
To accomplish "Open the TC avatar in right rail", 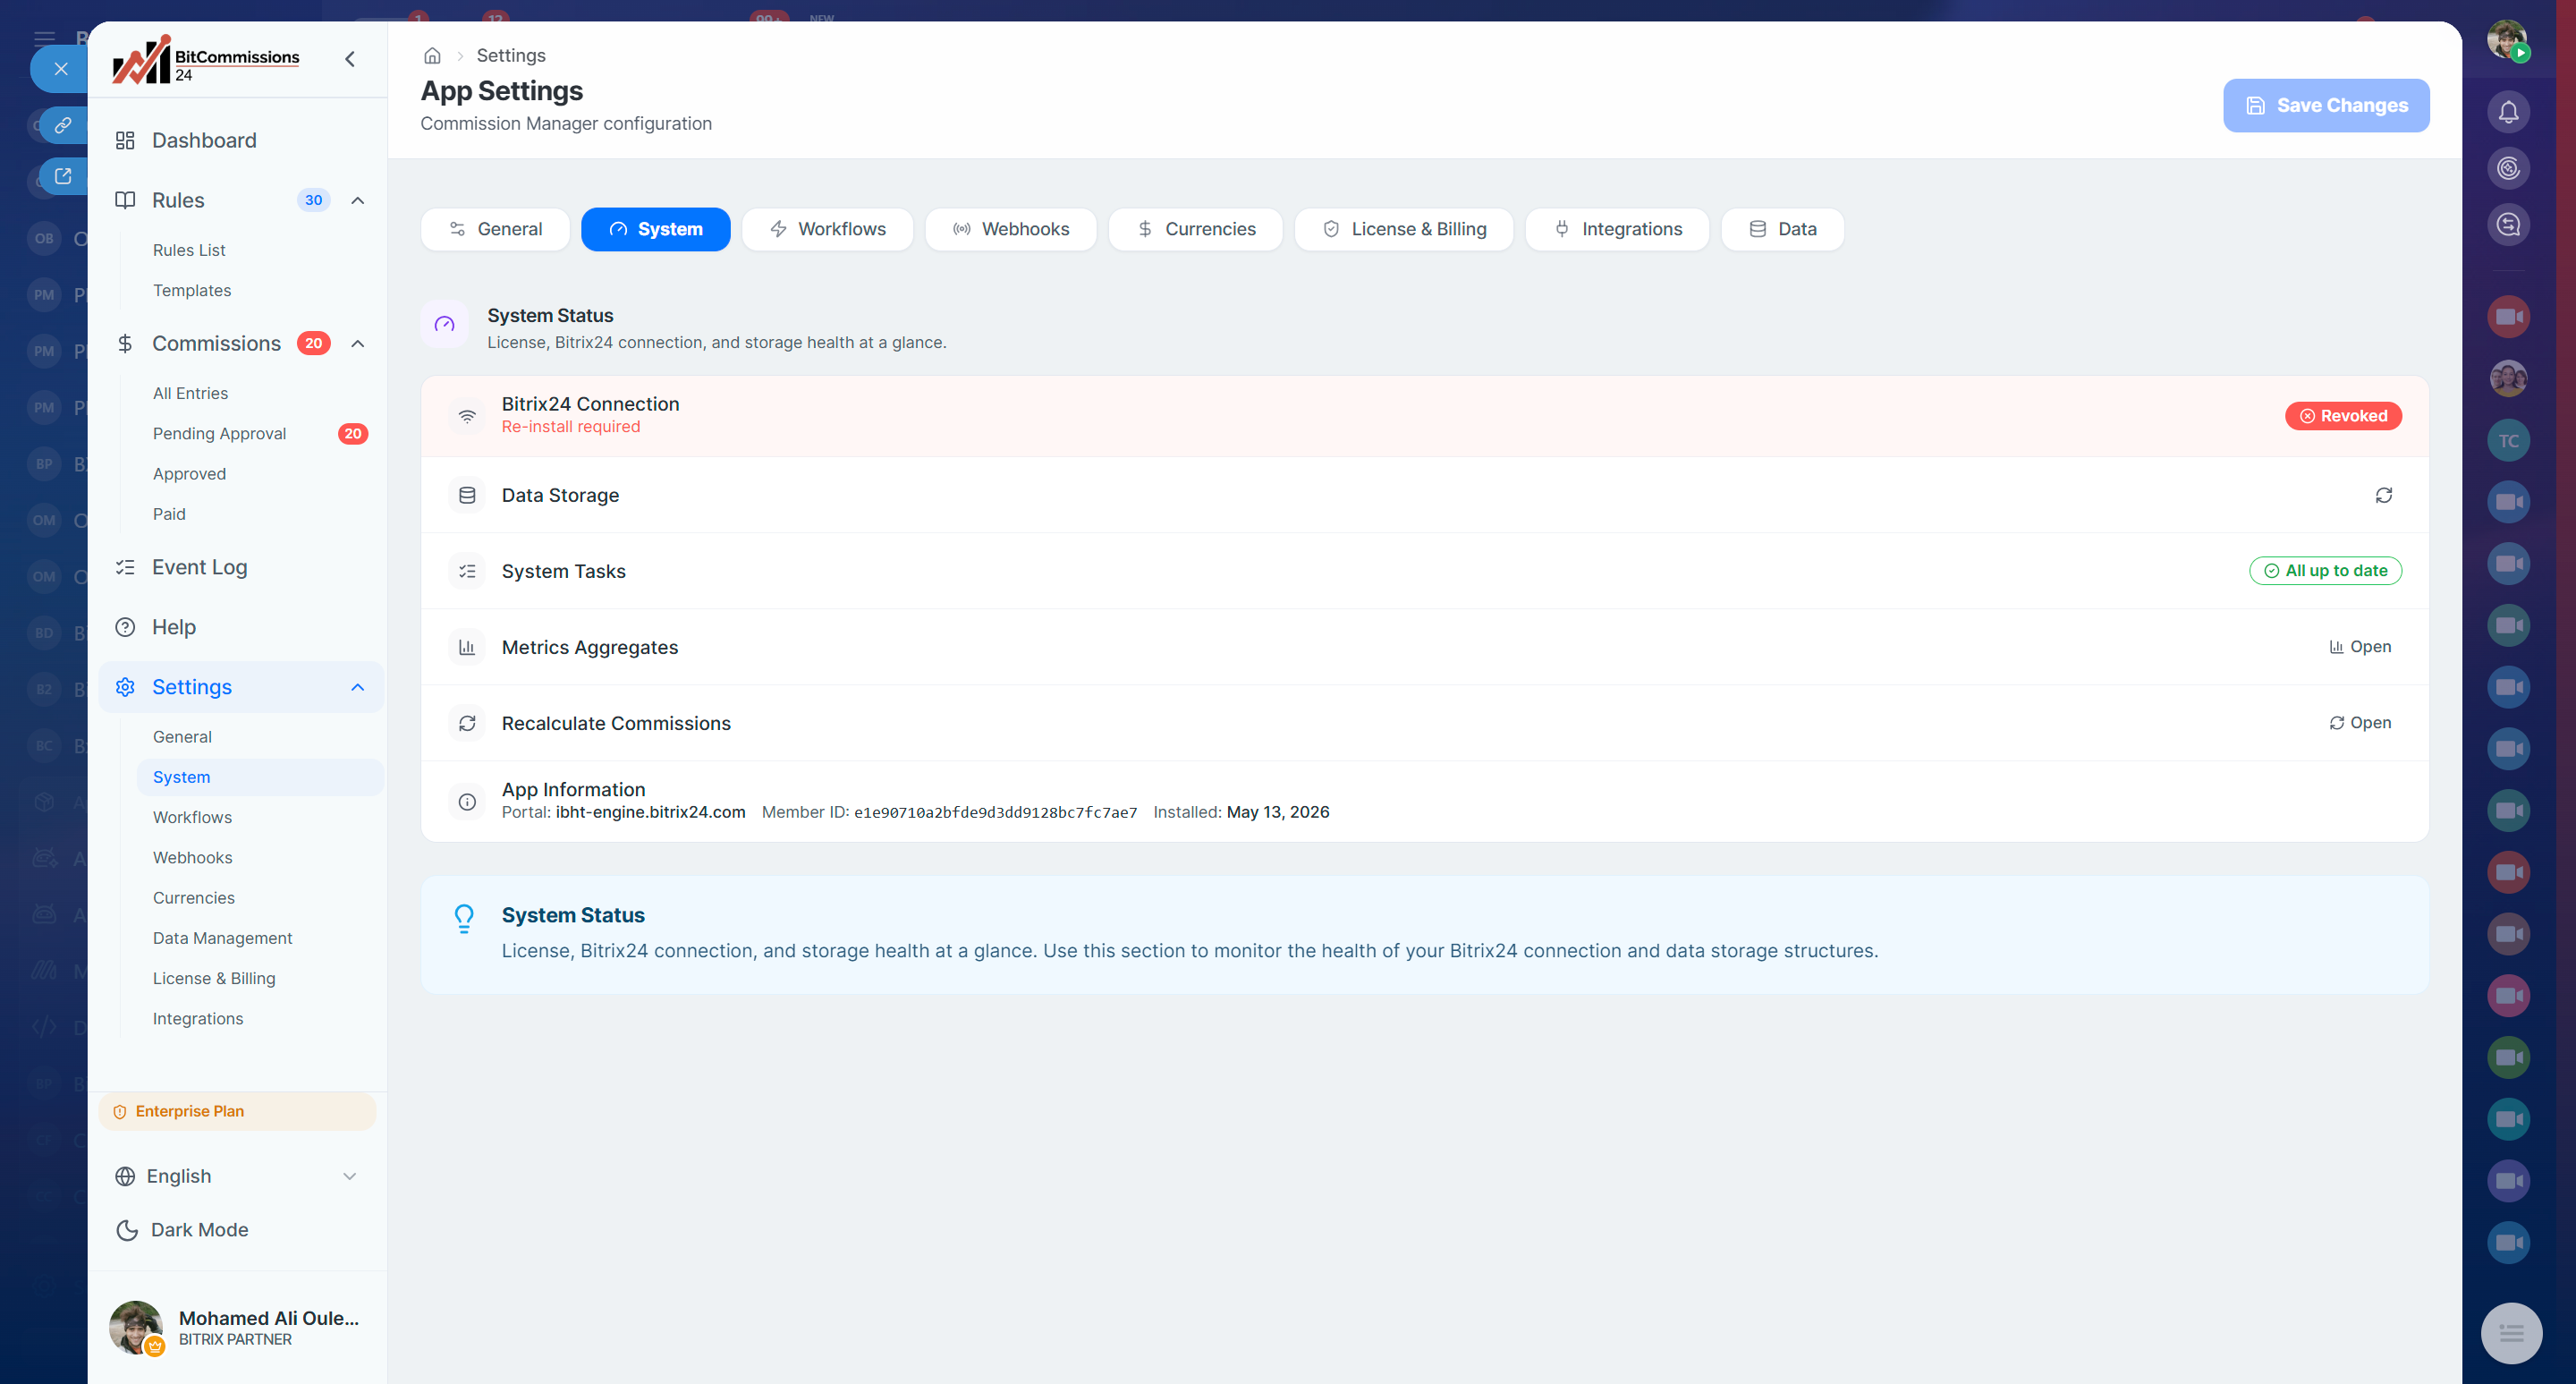I will (x=2508, y=440).
